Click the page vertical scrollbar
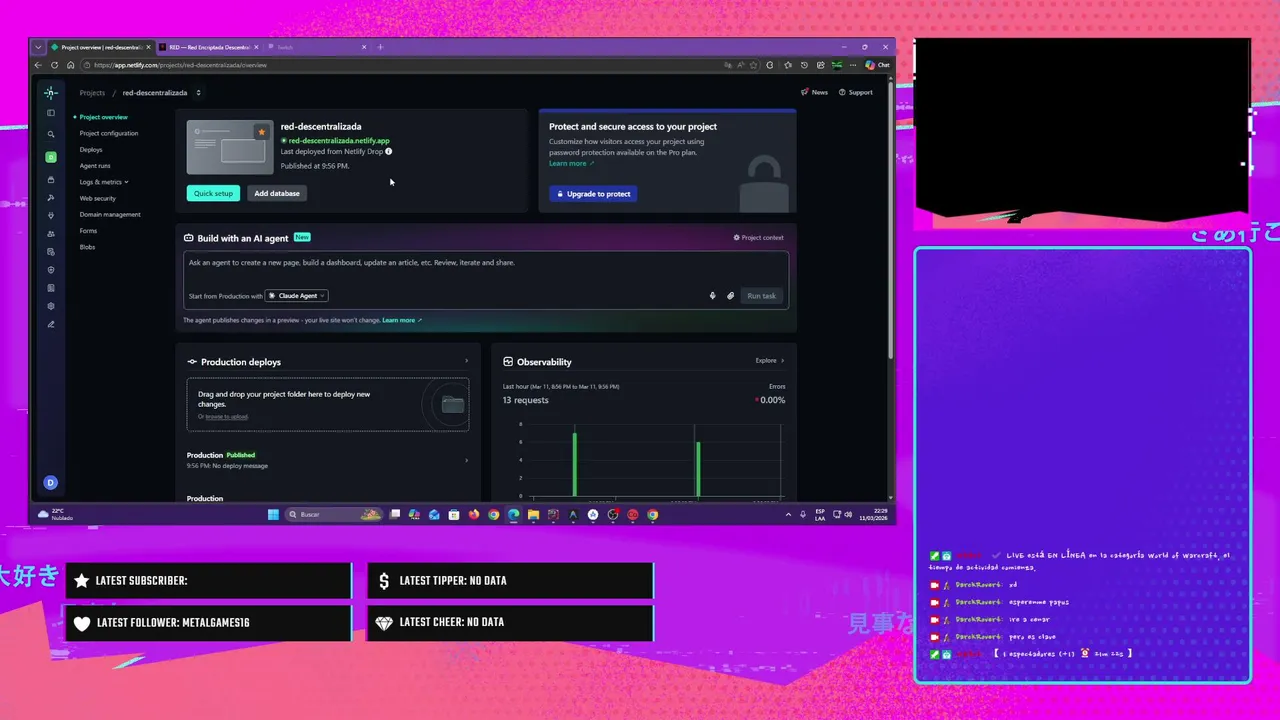Screen dimensions: 1280x720 [x=891, y=220]
